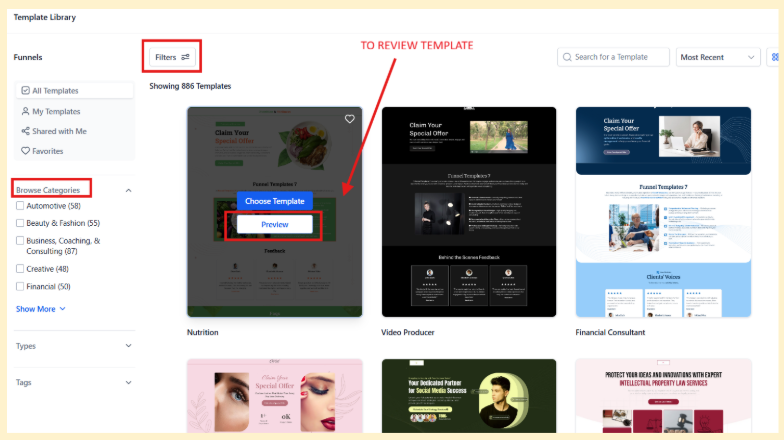Click the Financial Consultant title text
This screenshot has width=784, height=440.
point(610,332)
